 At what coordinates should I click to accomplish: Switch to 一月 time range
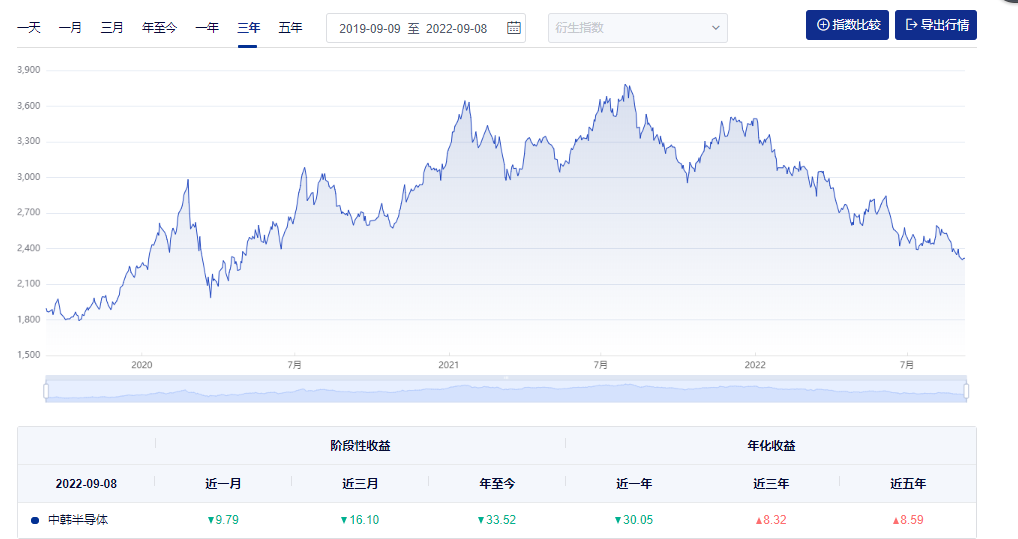70,28
